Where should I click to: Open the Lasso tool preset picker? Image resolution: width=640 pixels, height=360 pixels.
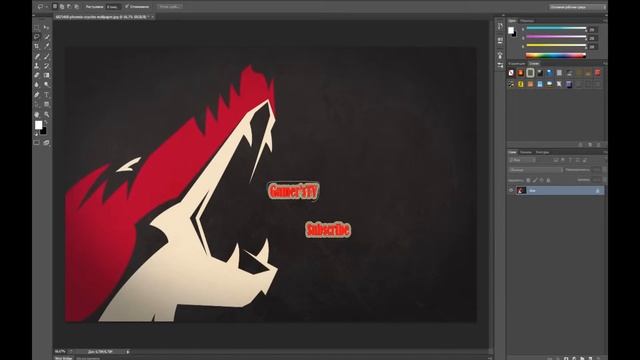pos(42,7)
